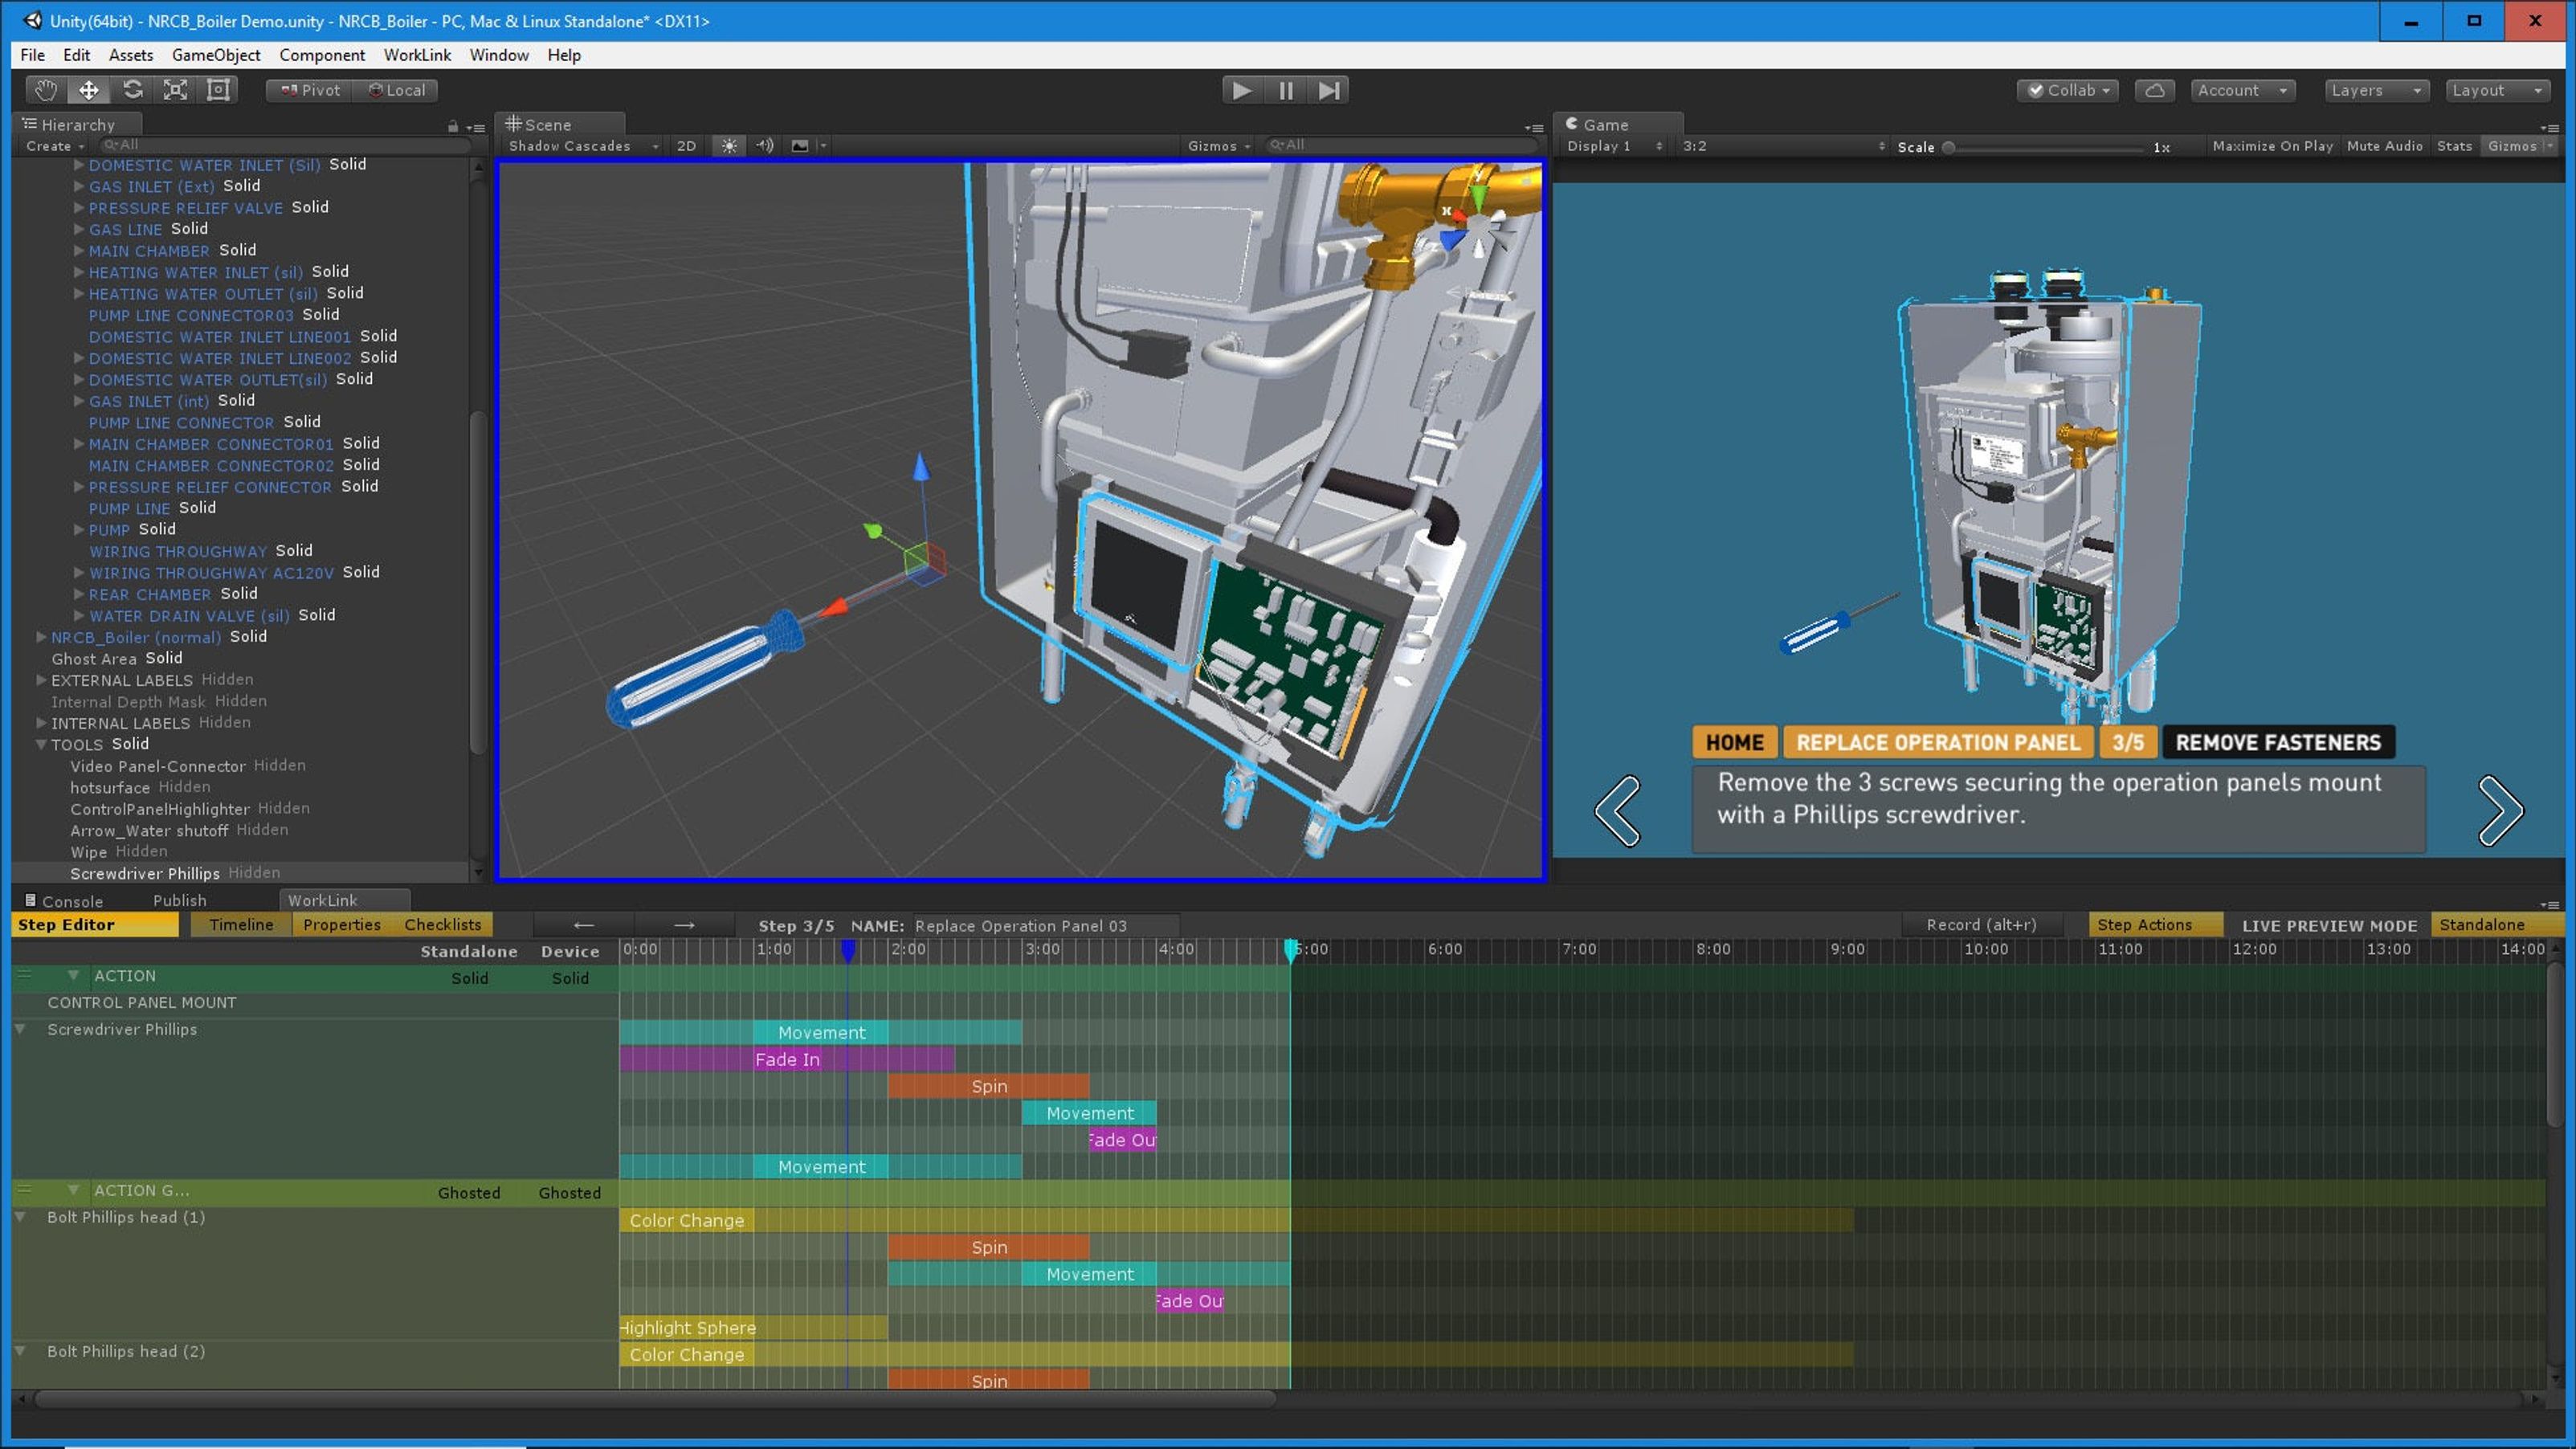Toggle Local handle rotation

397,90
